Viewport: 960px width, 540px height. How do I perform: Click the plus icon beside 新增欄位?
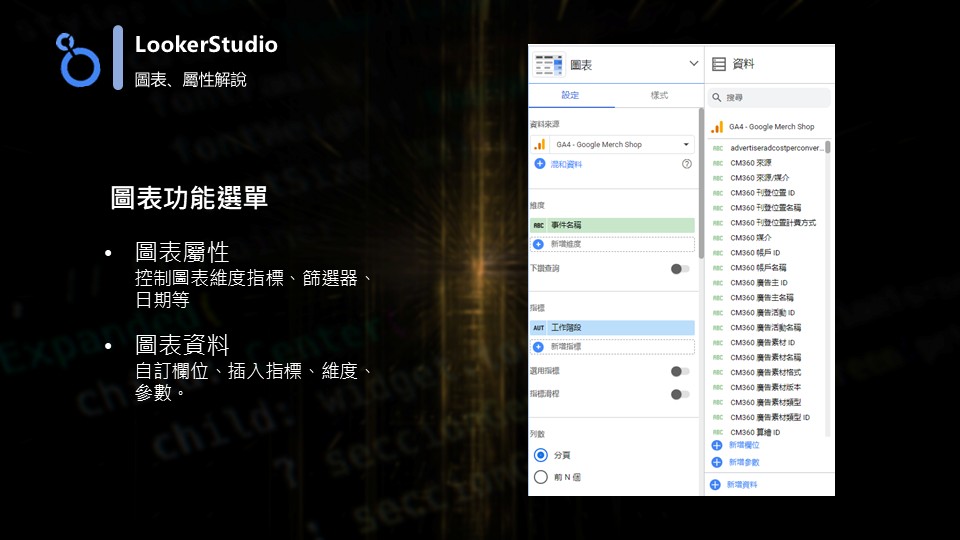point(716,445)
